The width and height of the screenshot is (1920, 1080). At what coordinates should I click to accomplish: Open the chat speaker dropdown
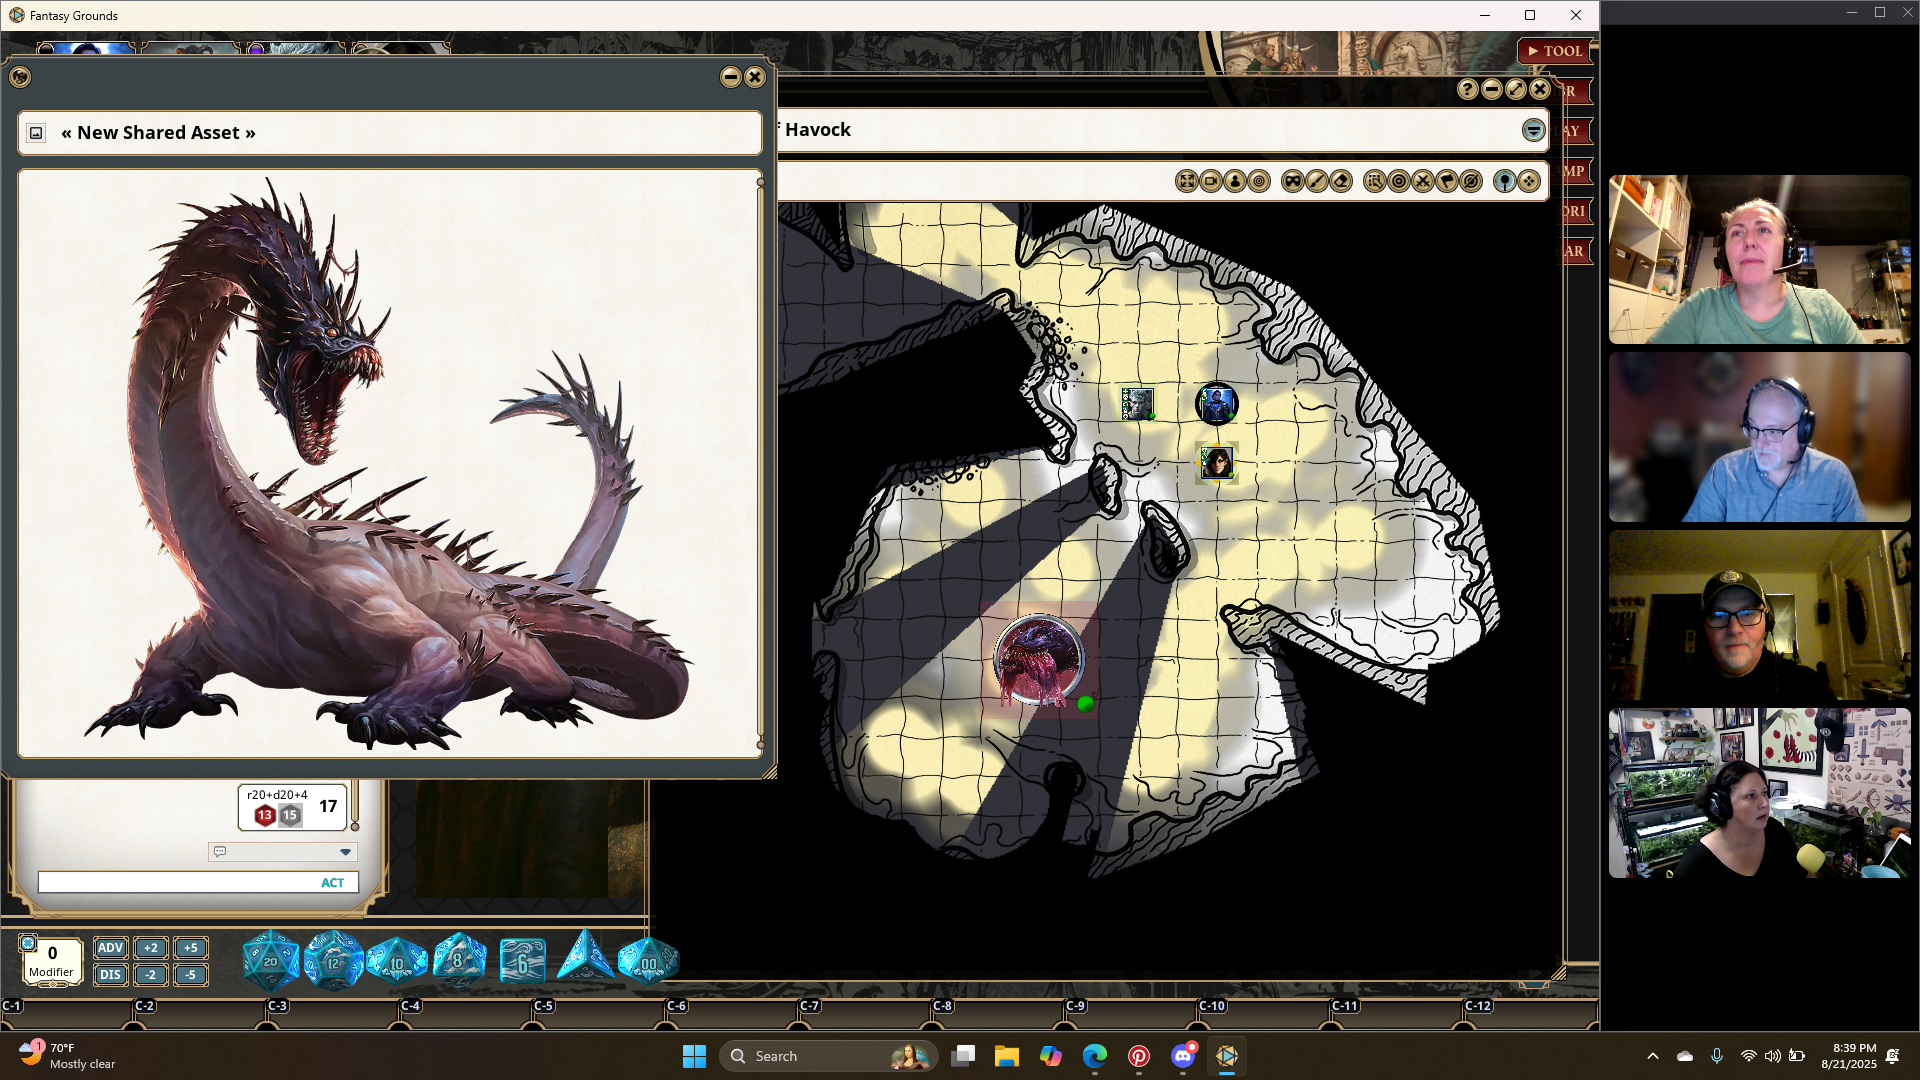(x=345, y=852)
